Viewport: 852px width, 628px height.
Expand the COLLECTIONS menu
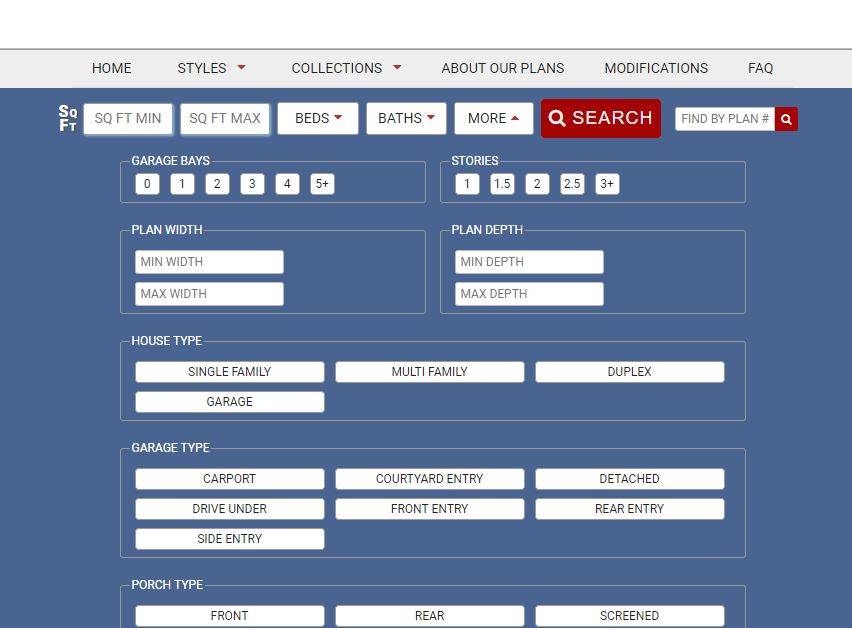pos(346,68)
